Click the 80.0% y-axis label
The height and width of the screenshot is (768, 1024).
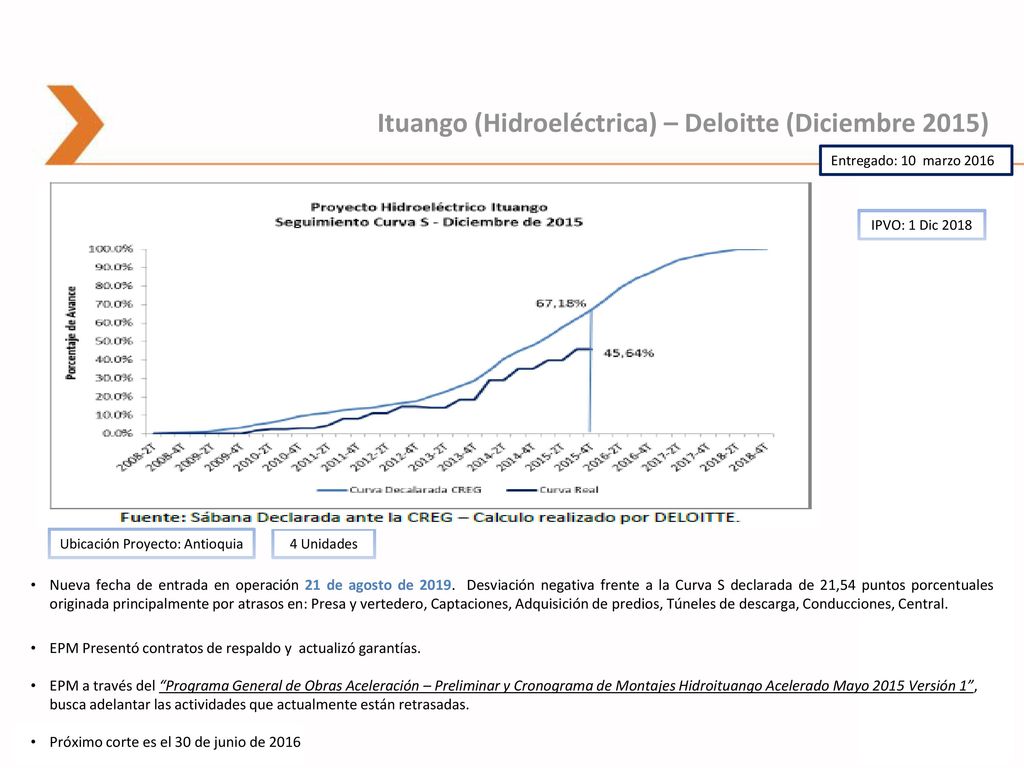coord(114,285)
